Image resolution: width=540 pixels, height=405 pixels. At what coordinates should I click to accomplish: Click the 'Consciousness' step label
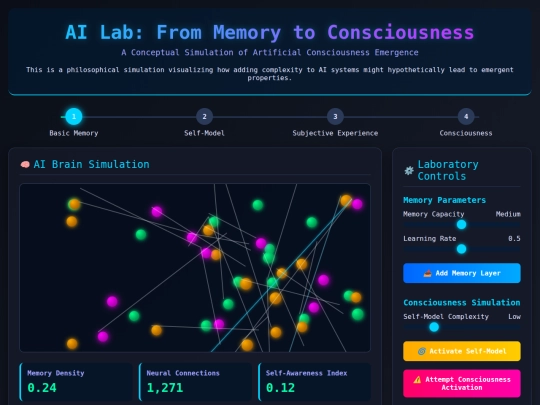click(466, 133)
